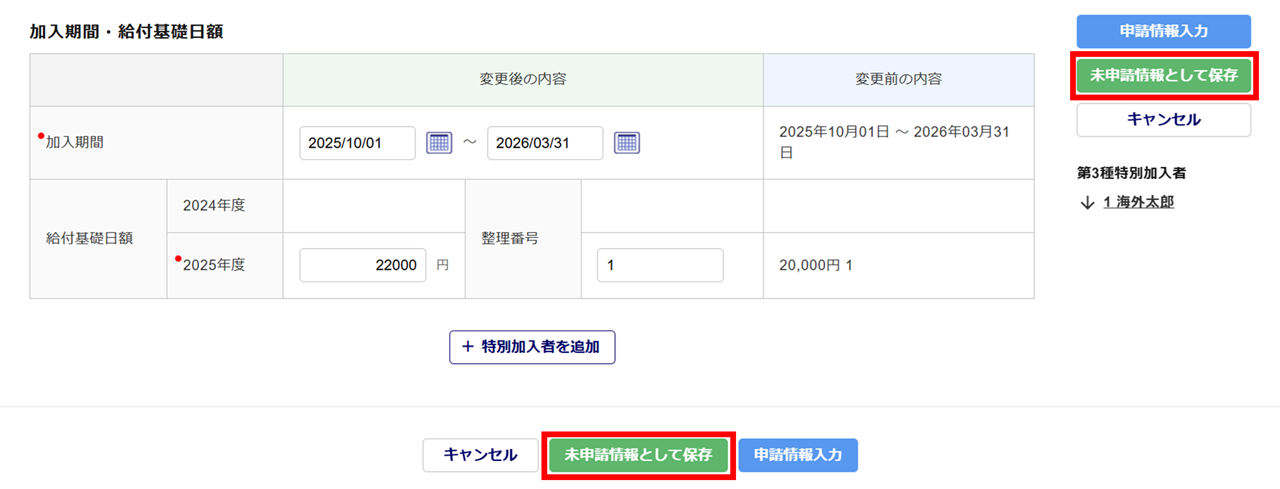
Task: Focus the end date field 2026/03/31
Action: click(x=545, y=143)
